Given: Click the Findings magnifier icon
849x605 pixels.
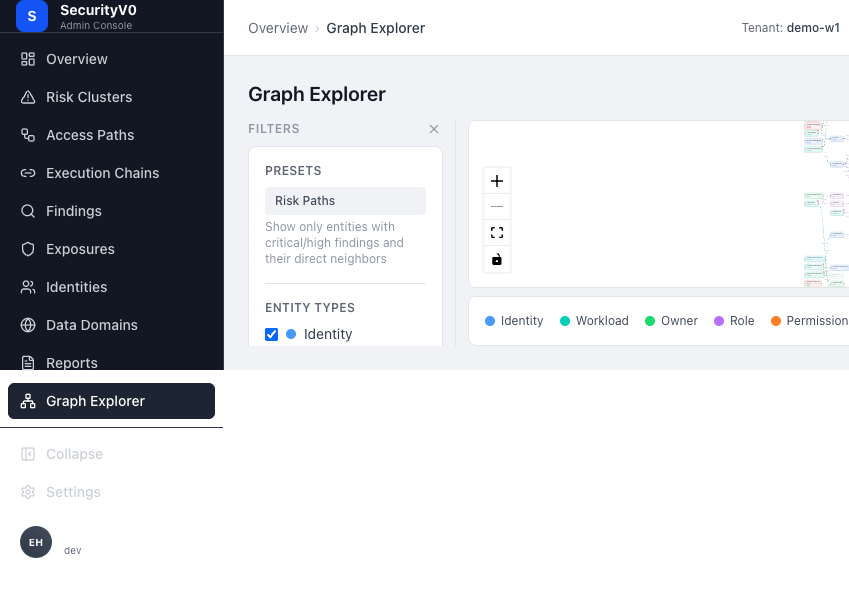Looking at the screenshot, I should (28, 211).
